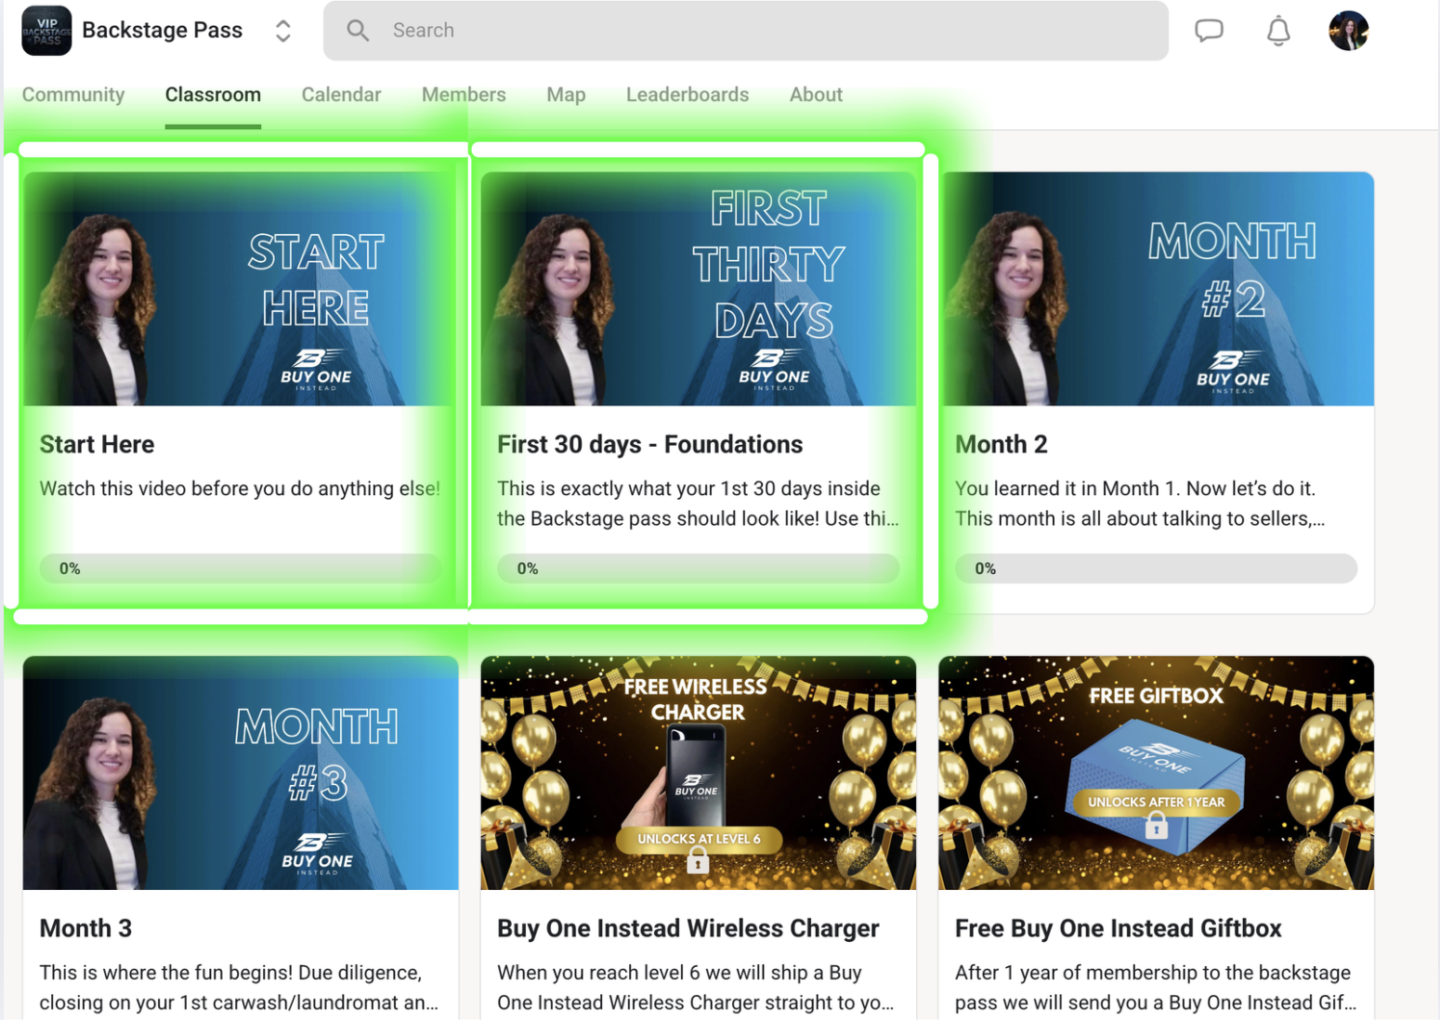The image size is (1440, 1020).
Task: Show the About tab
Action: pos(816,94)
